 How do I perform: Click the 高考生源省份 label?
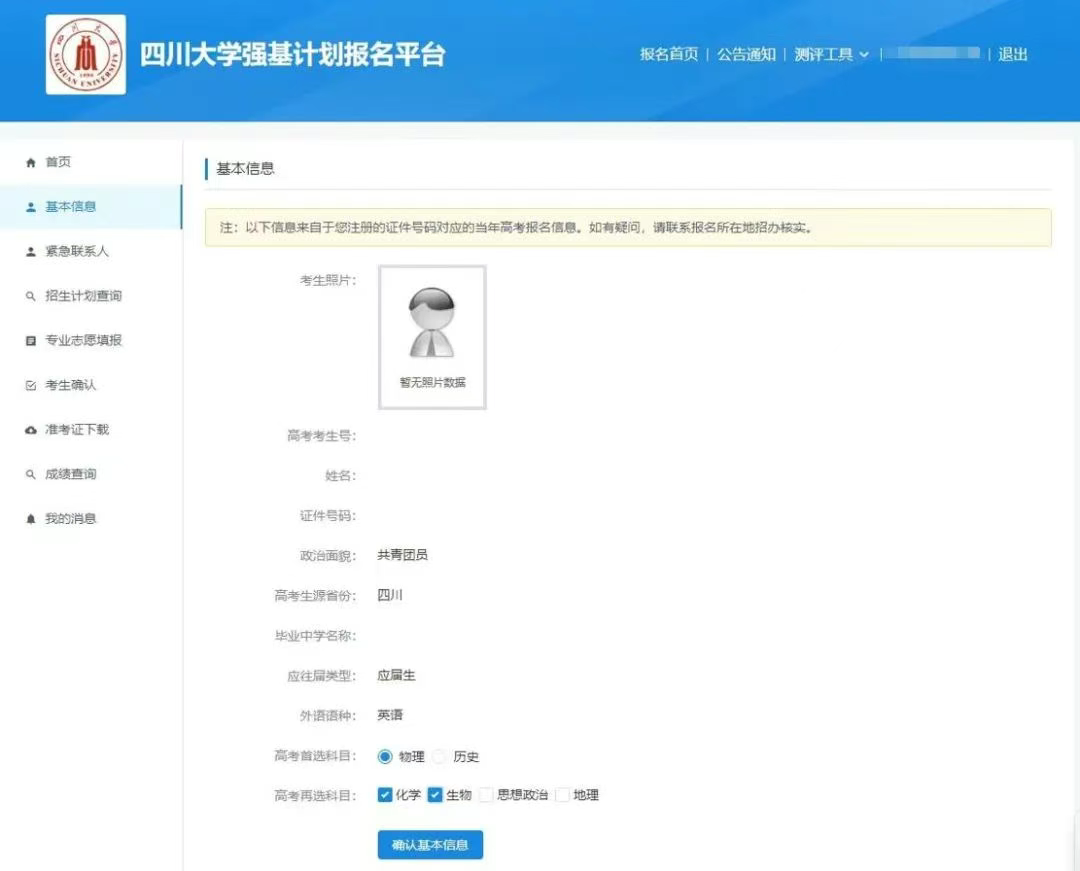click(x=315, y=596)
